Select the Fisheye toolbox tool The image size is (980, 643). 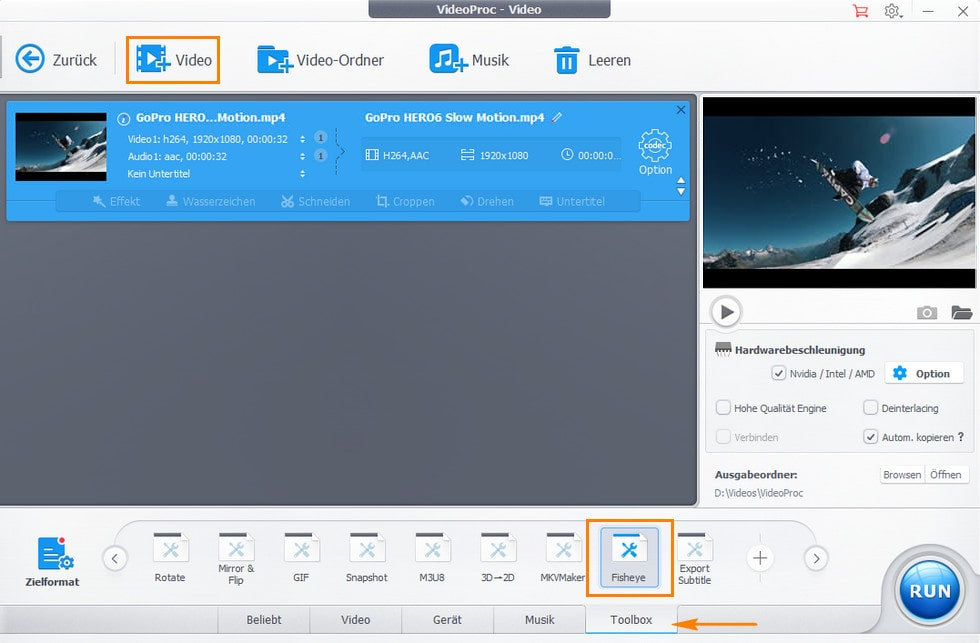point(629,558)
